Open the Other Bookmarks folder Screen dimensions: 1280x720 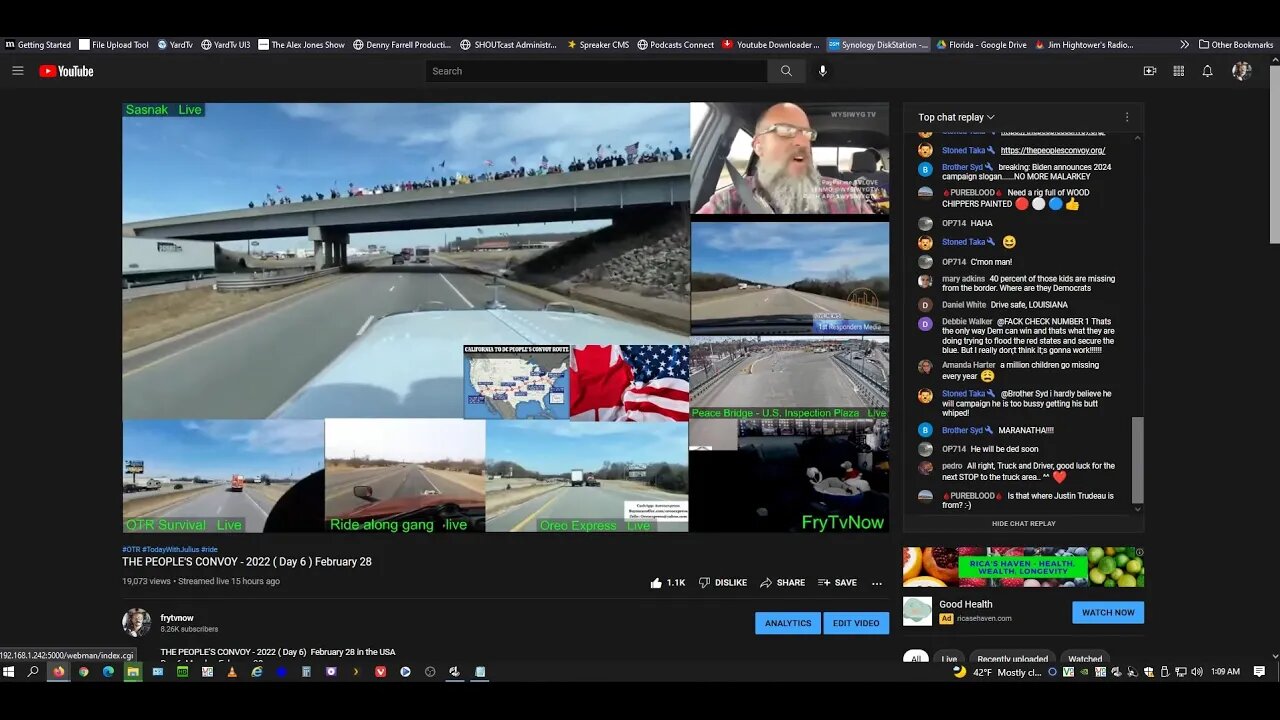(1236, 45)
